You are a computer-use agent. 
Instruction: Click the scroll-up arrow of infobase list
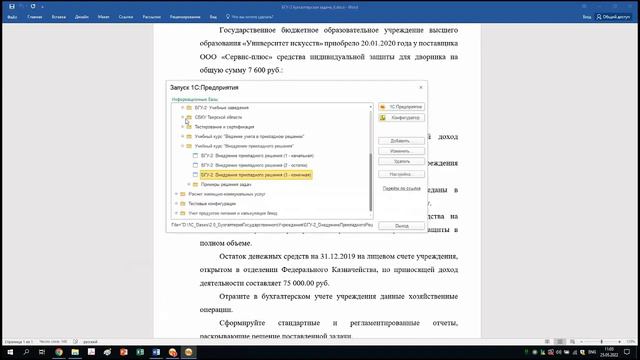[371, 107]
